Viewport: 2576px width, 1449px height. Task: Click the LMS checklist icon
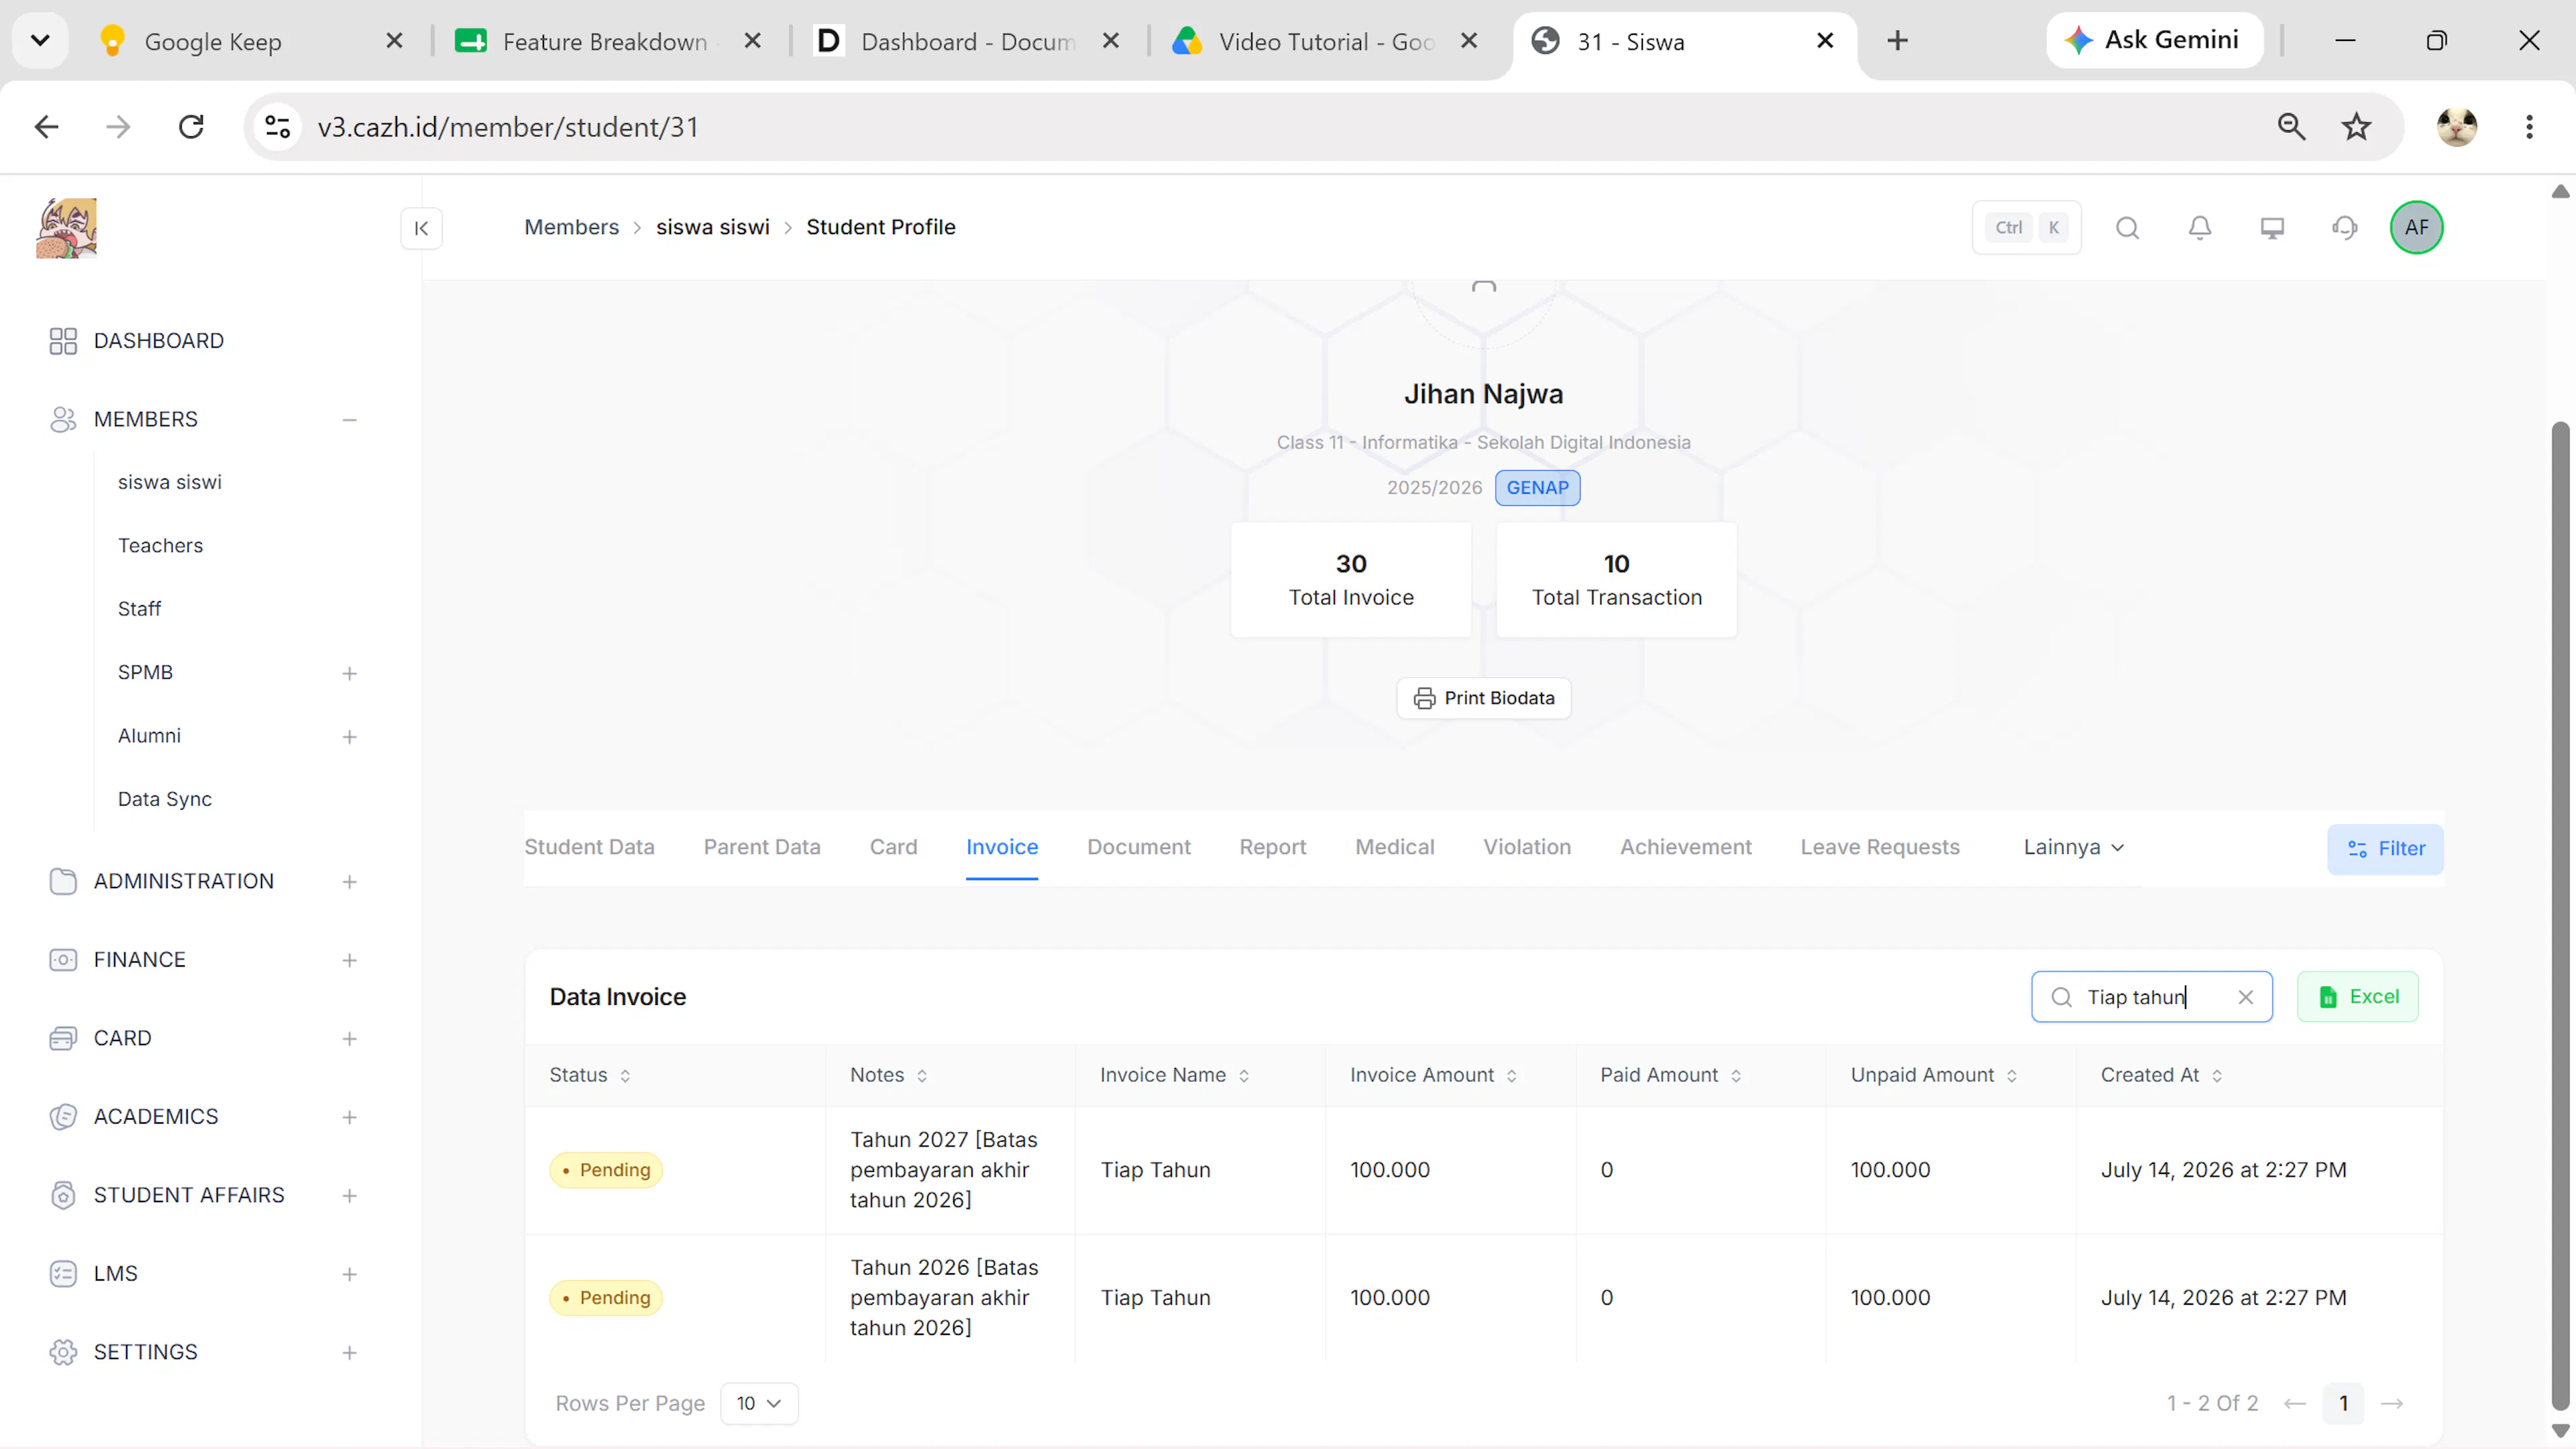[x=63, y=1274]
